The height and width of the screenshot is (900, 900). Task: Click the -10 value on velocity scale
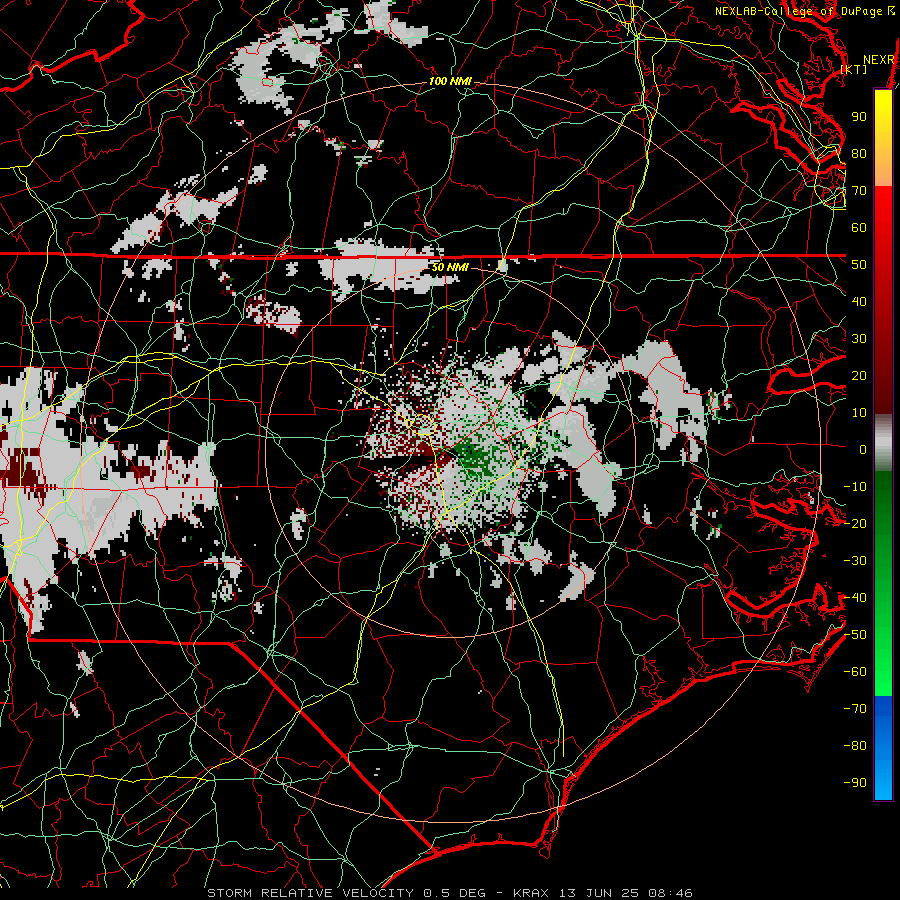click(855, 487)
